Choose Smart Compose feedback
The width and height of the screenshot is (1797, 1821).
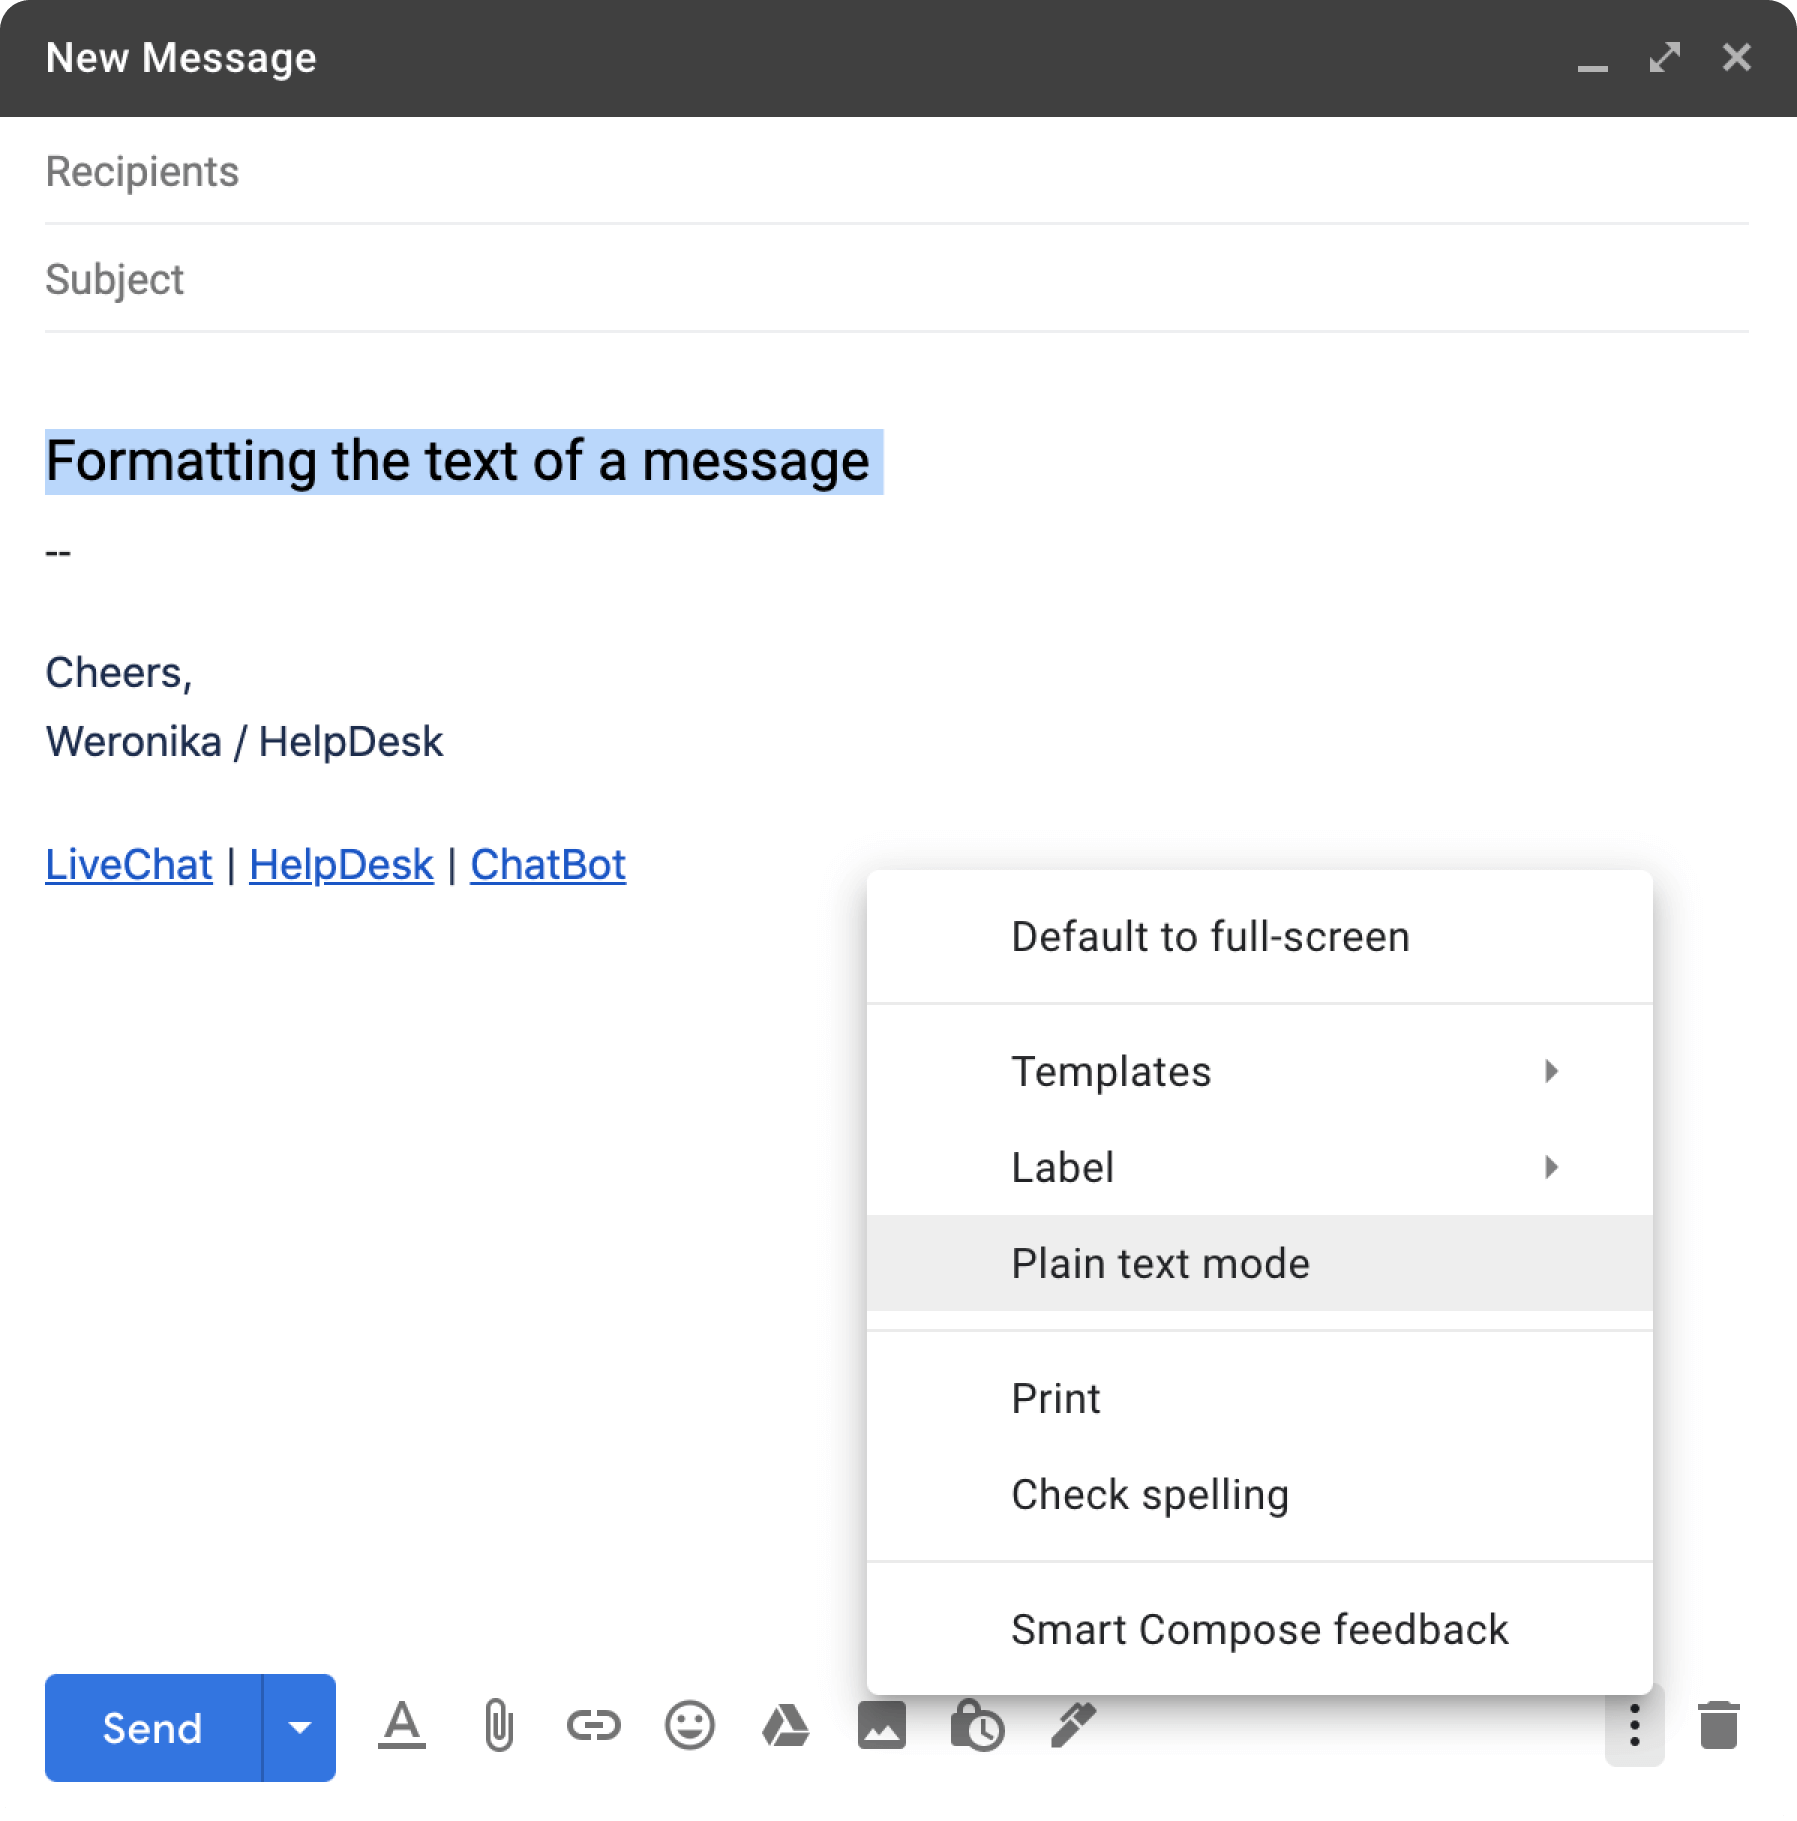pyautogui.click(x=1259, y=1629)
